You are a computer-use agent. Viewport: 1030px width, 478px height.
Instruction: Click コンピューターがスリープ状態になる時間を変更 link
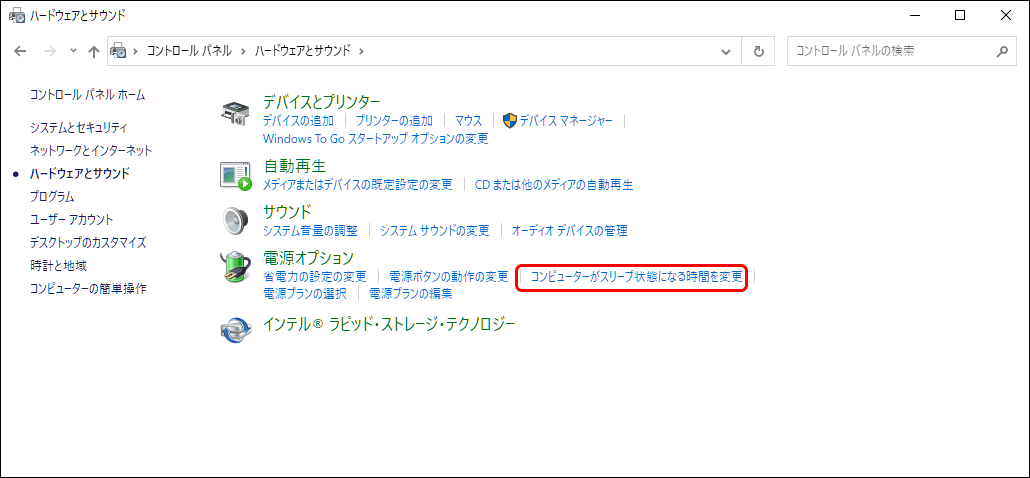637,276
